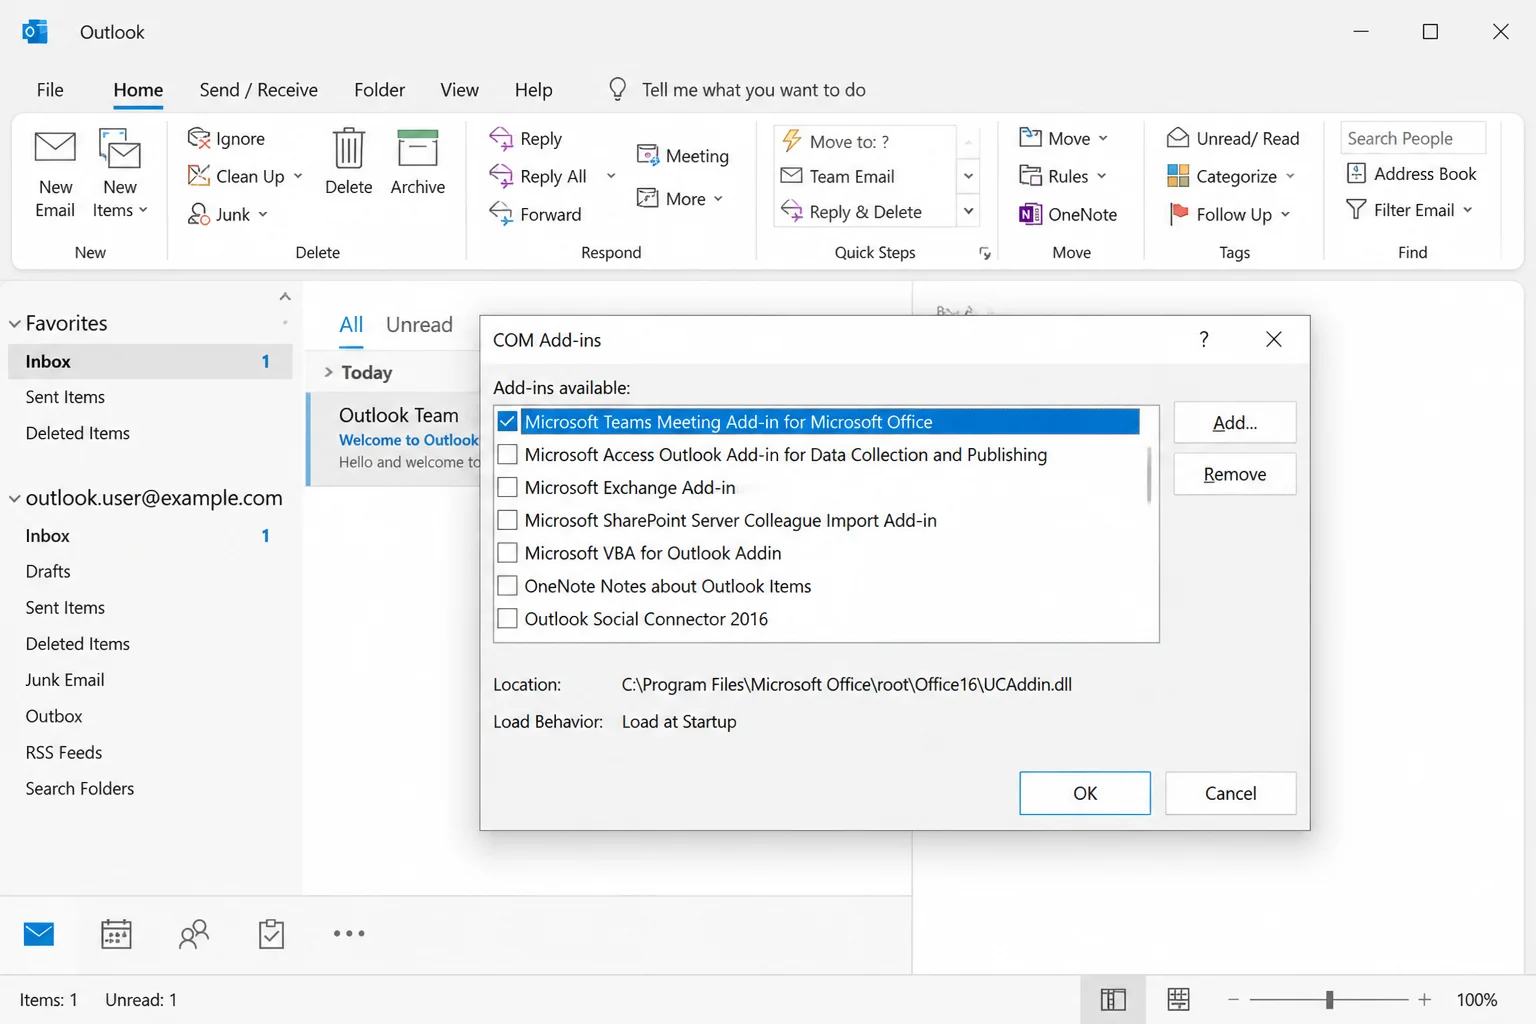
Task: Reply with a Meeting
Action: (x=683, y=156)
